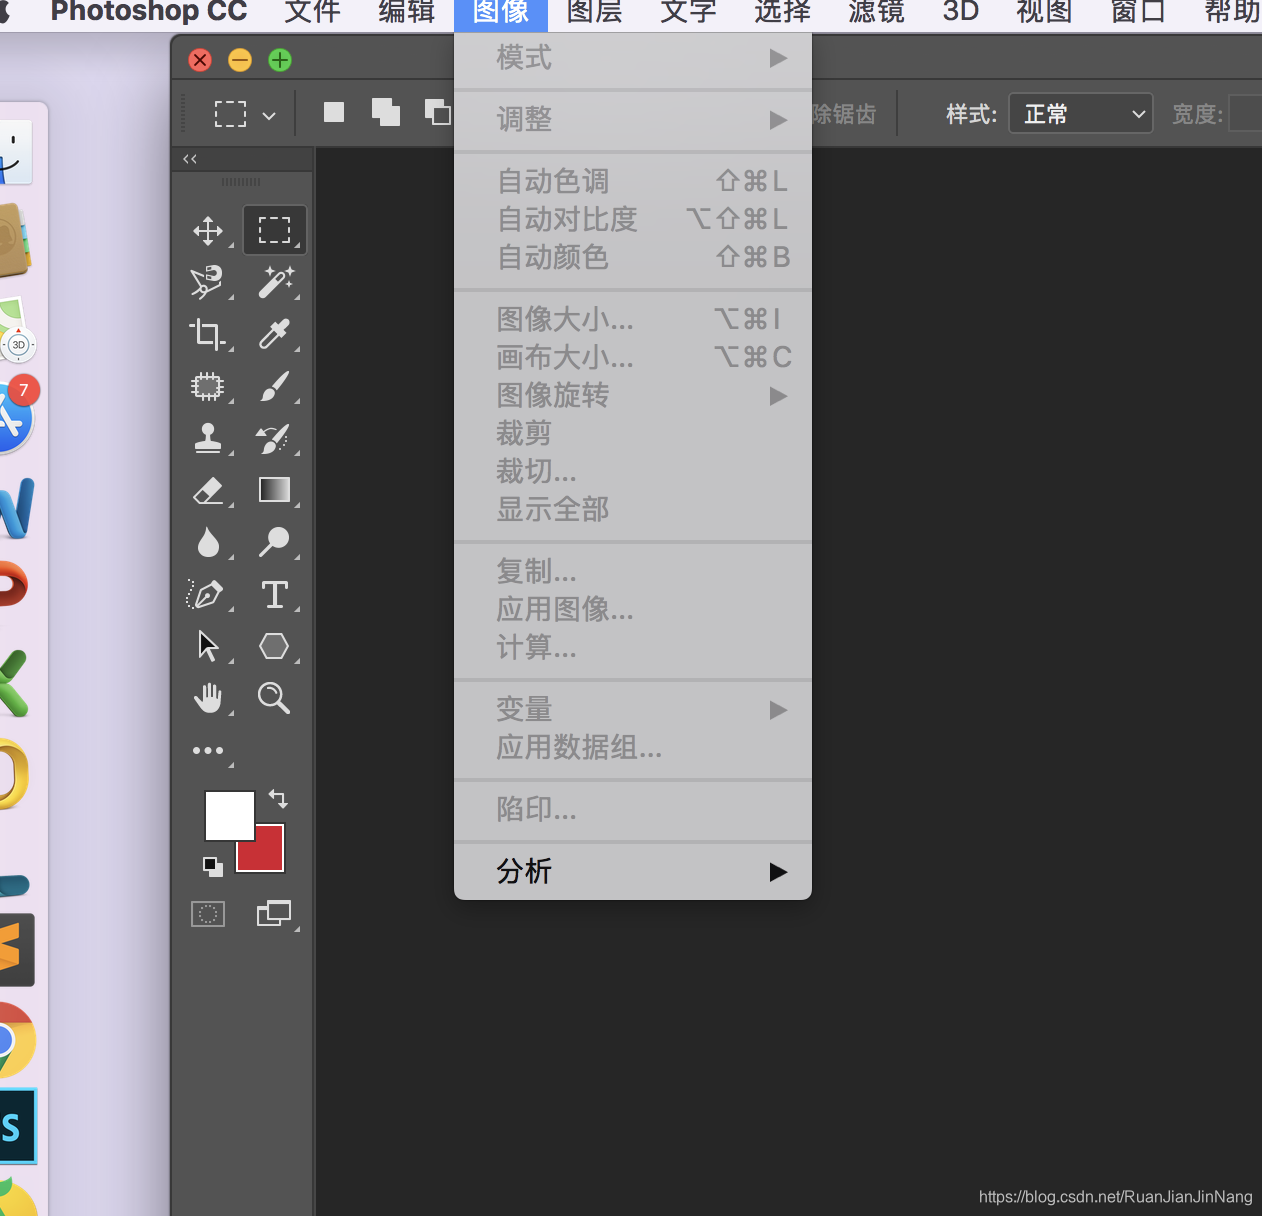Click New Selection mode in options bar
The image size is (1262, 1216).
334,113
